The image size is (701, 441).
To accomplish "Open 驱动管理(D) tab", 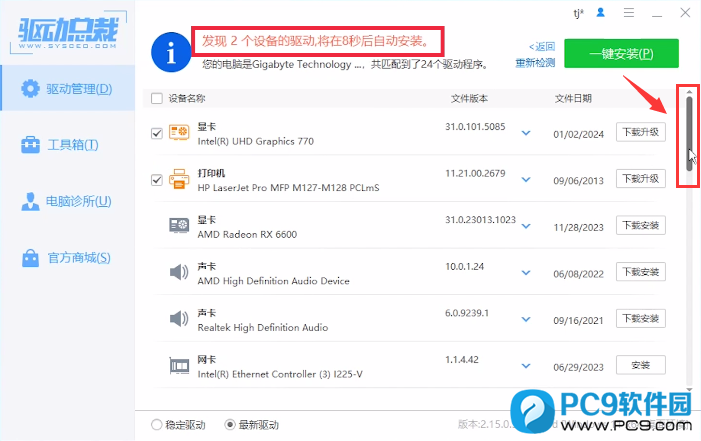I will 68,89.
